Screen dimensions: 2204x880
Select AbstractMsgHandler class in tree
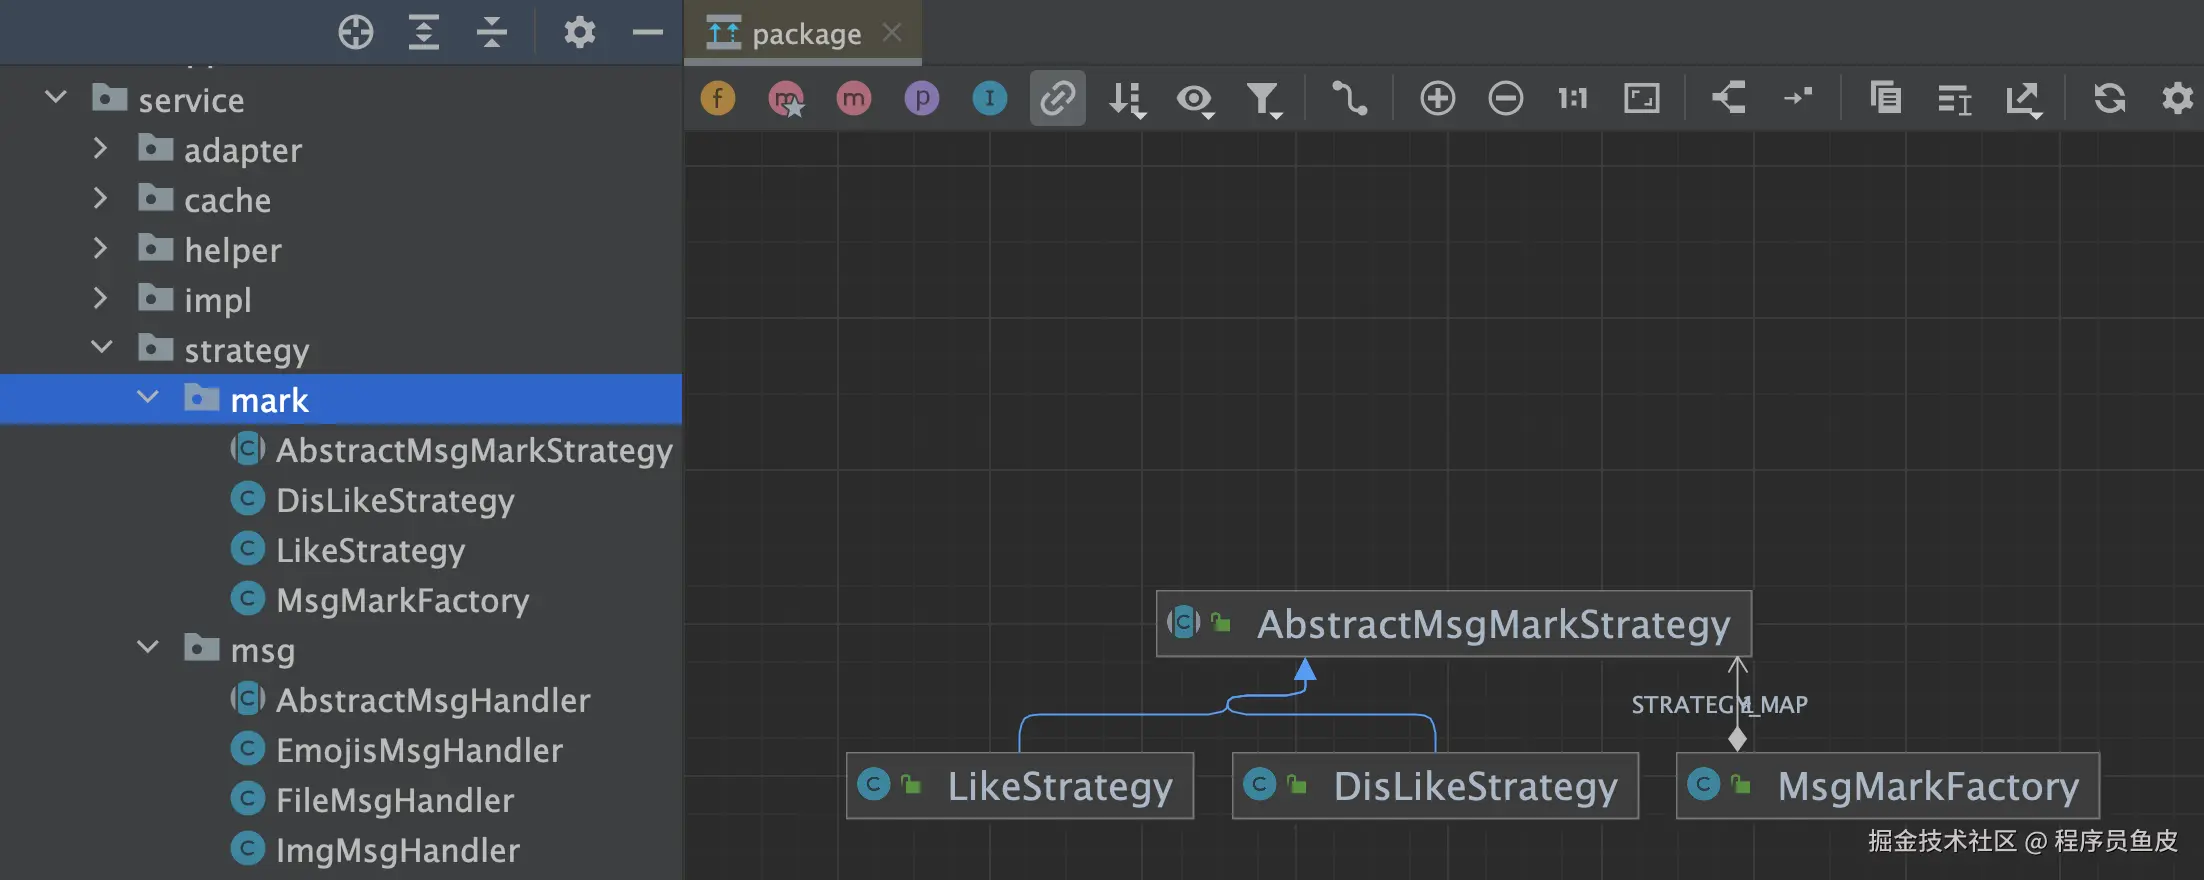(x=433, y=700)
